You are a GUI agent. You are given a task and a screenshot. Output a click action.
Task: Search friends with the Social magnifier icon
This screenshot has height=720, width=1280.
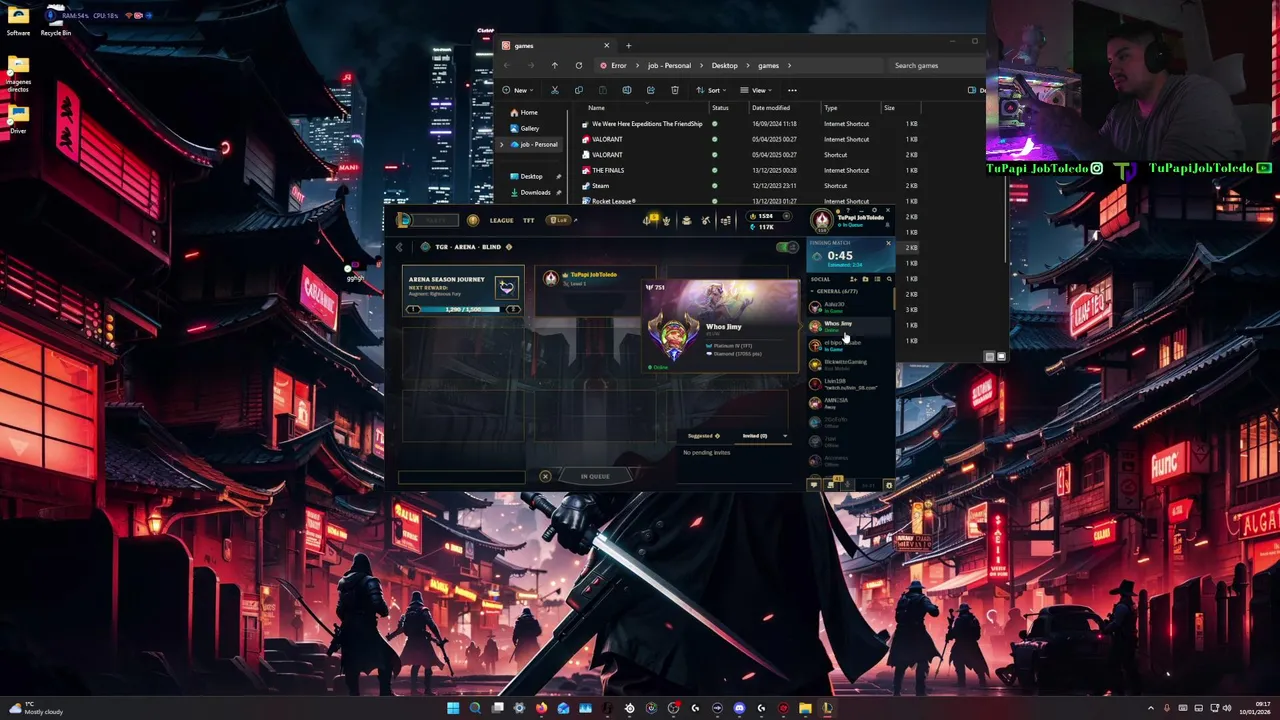pos(889,279)
